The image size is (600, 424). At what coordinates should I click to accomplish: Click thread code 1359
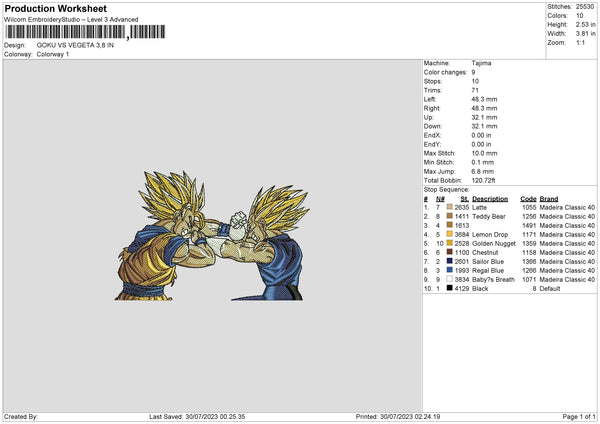[x=529, y=243]
